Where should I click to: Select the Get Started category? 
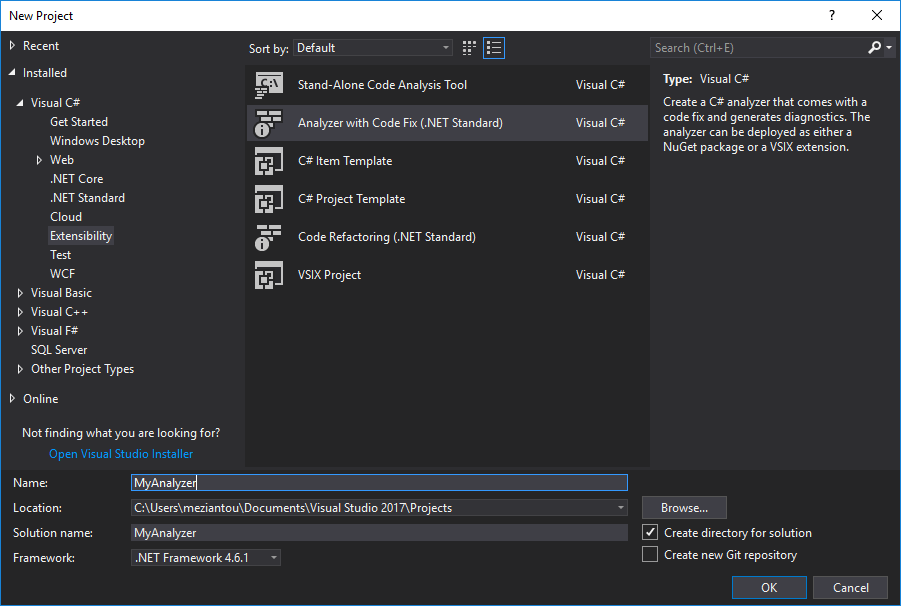(79, 122)
